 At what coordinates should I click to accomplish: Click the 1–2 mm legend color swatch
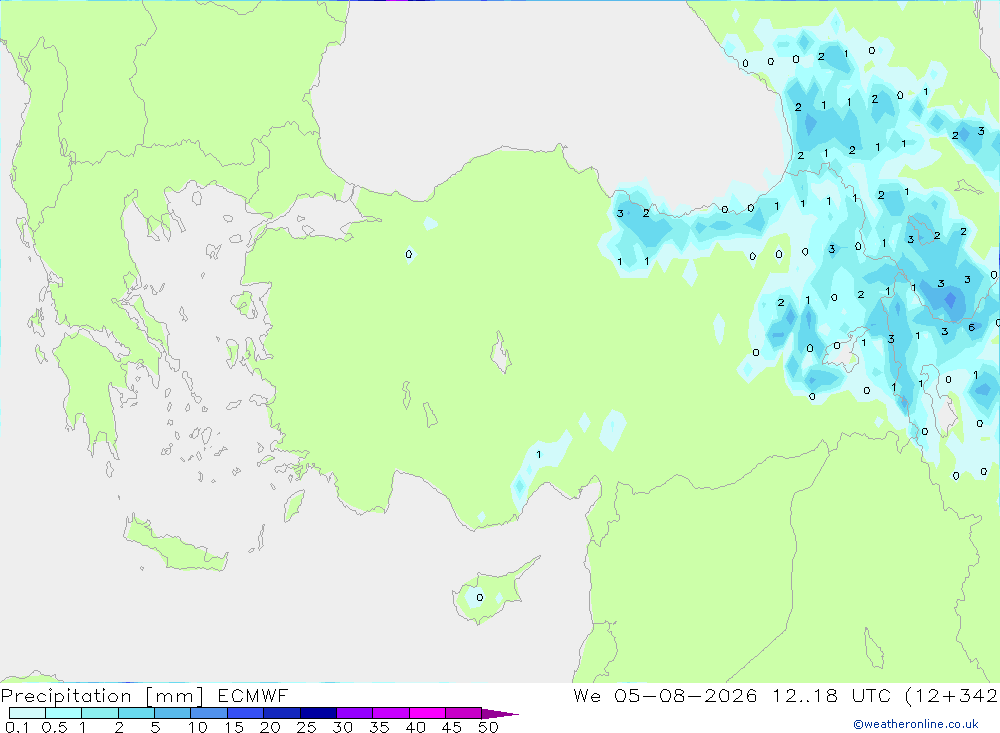click(x=100, y=713)
